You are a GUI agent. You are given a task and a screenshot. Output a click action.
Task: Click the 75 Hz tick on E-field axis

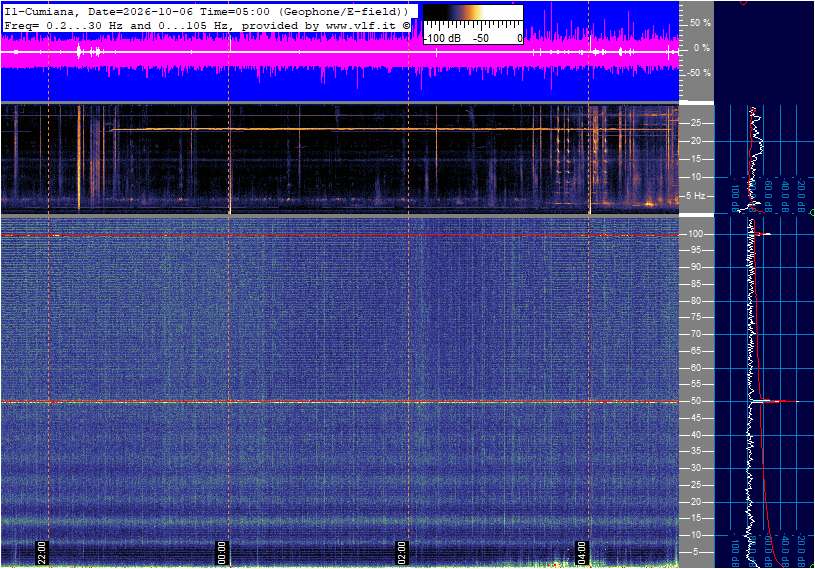click(695, 317)
